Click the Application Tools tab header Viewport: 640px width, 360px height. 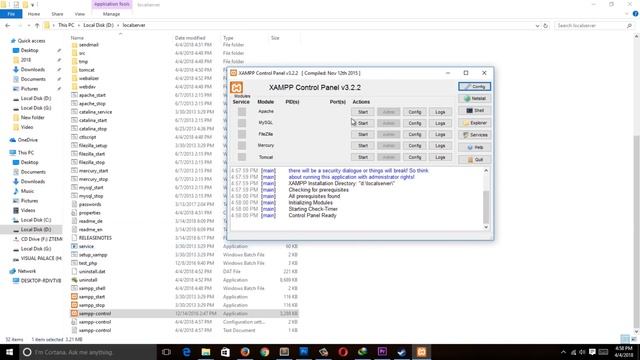[111, 4]
